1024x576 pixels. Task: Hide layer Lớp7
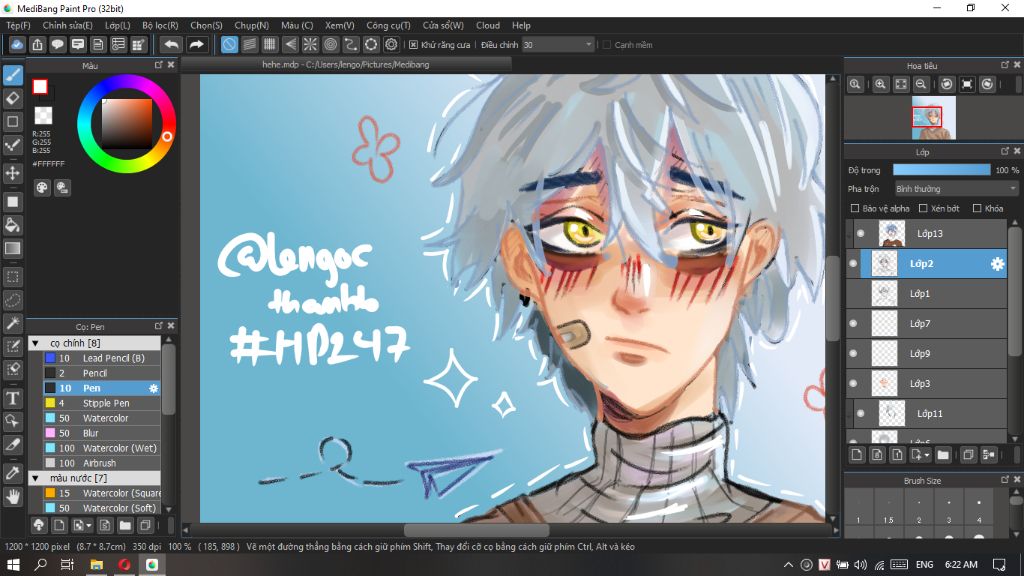[x=853, y=324]
